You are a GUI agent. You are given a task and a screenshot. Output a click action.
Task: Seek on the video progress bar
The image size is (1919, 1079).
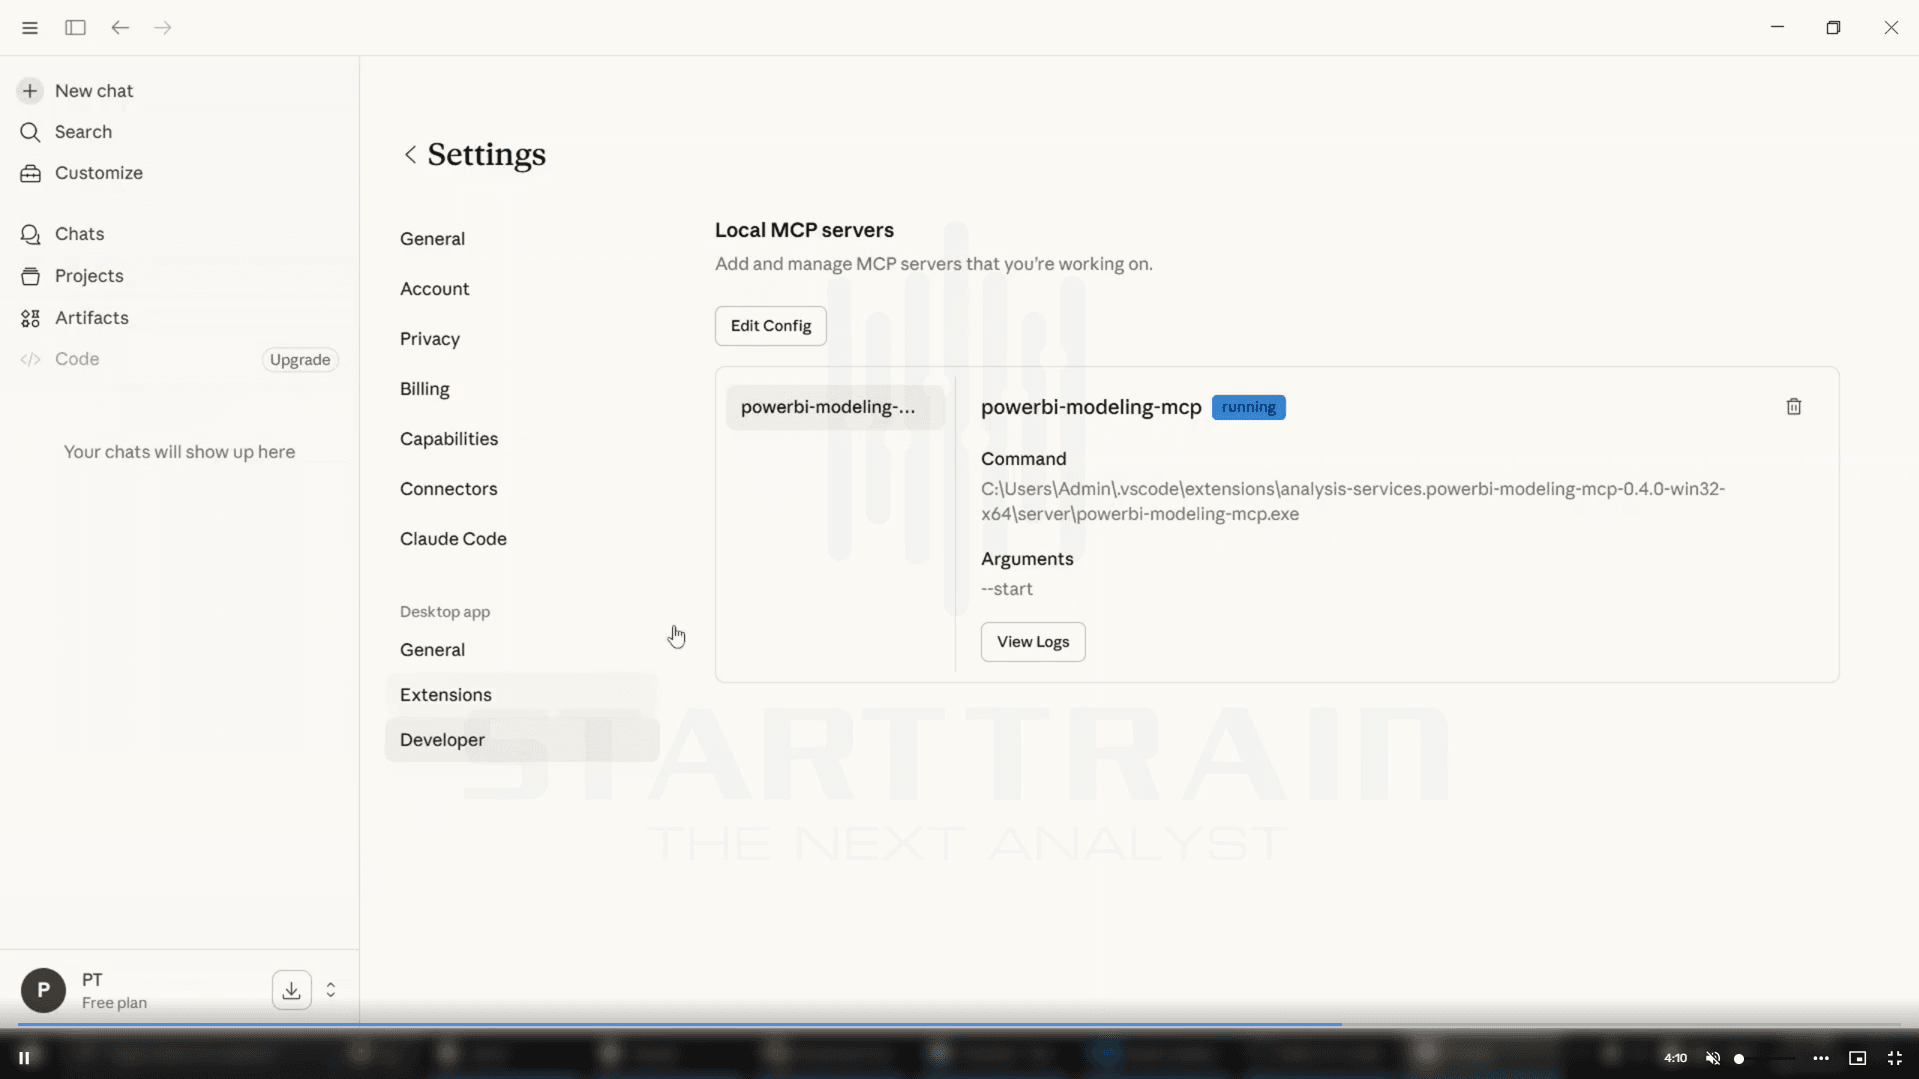point(958,1025)
